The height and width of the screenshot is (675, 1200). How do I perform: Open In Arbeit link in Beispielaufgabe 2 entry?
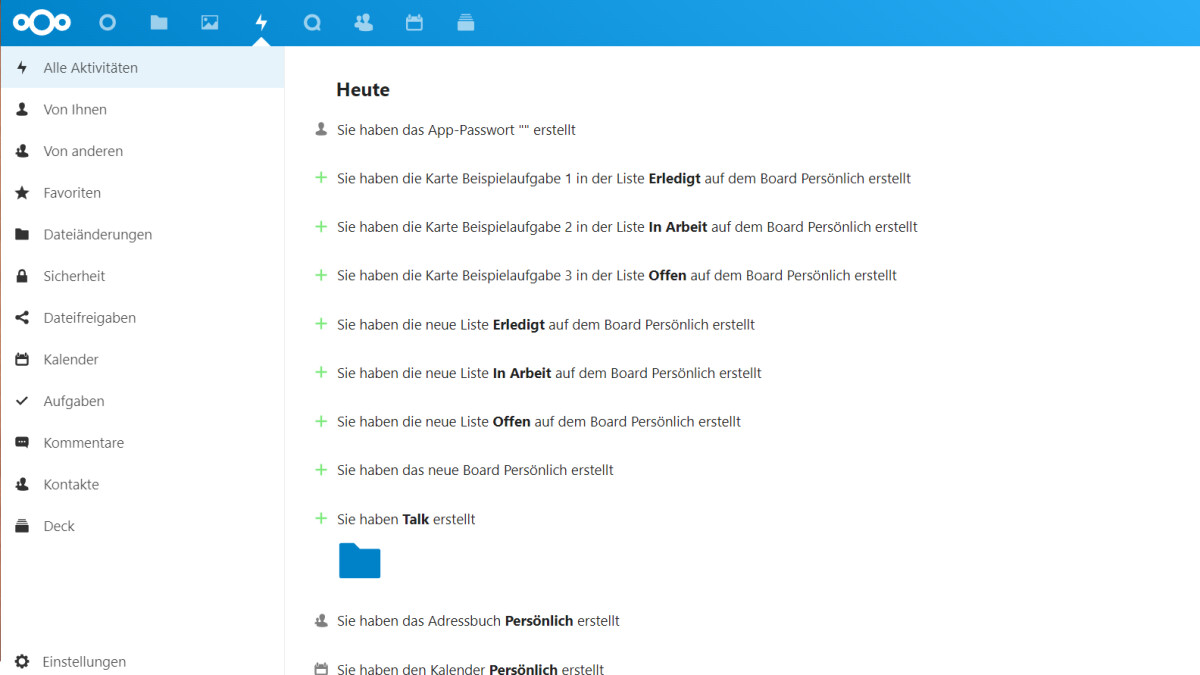[678, 227]
